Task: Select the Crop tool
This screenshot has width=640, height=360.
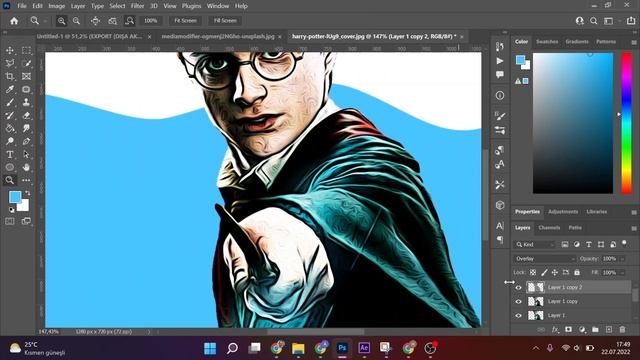Action: point(10,76)
